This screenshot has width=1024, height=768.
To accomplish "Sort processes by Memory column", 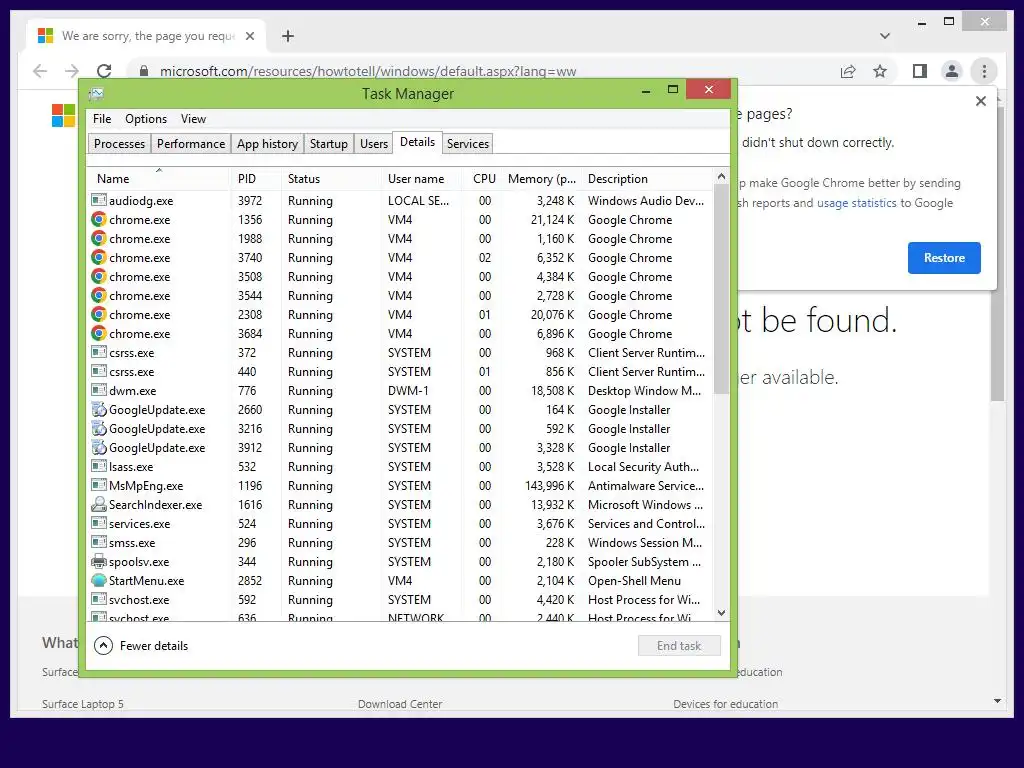I will pyautogui.click(x=541, y=178).
